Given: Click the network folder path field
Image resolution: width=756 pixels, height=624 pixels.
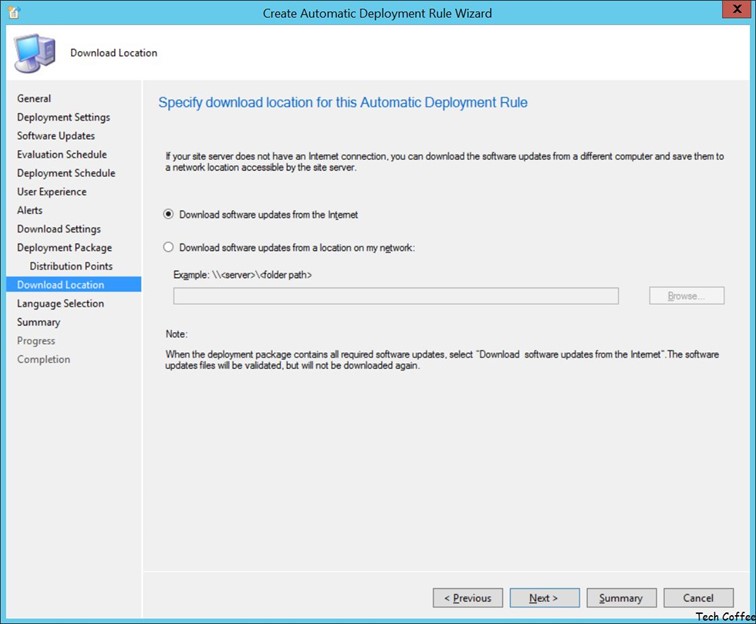Looking at the screenshot, I should (x=396, y=296).
